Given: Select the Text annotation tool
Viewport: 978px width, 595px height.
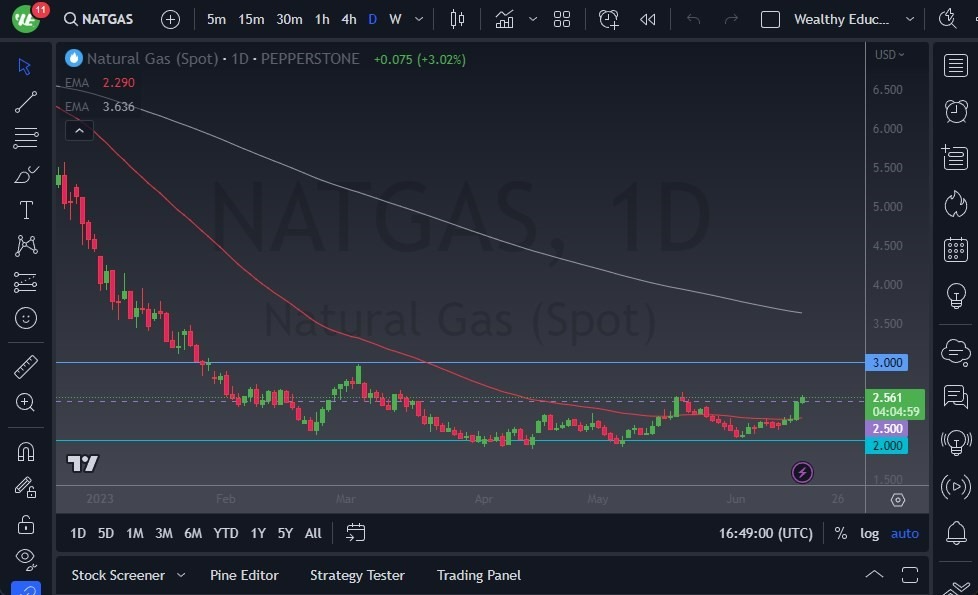Looking at the screenshot, I should (26, 210).
